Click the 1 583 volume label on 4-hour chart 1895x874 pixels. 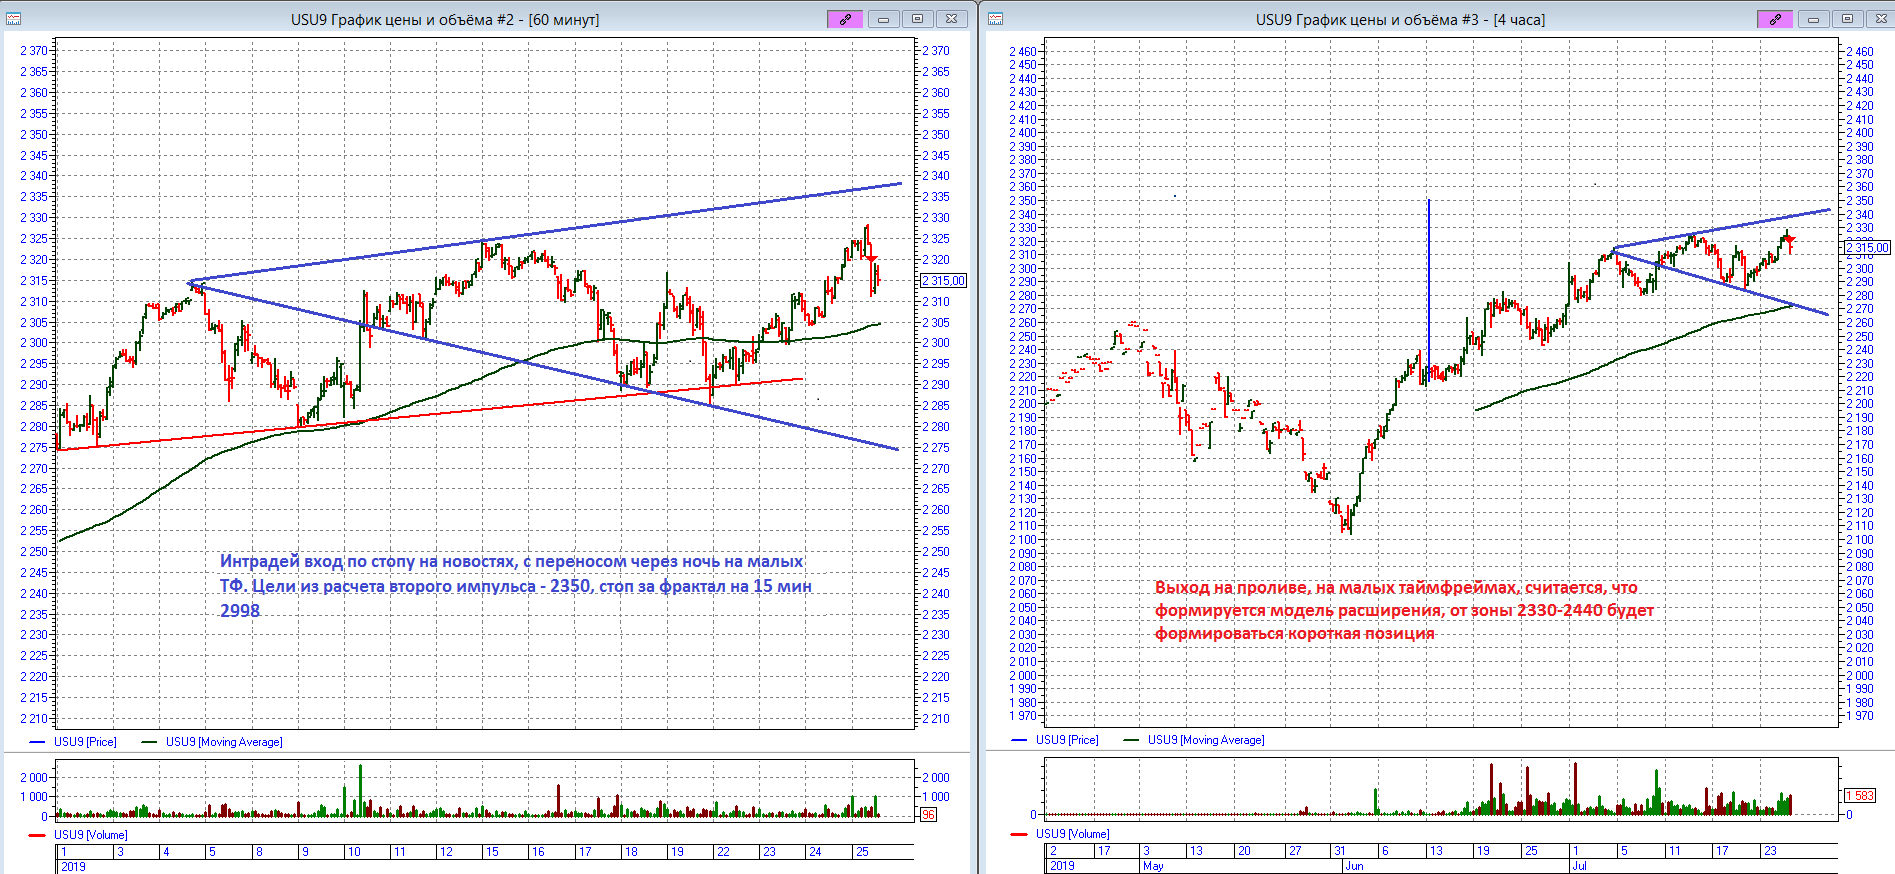click(x=1860, y=796)
